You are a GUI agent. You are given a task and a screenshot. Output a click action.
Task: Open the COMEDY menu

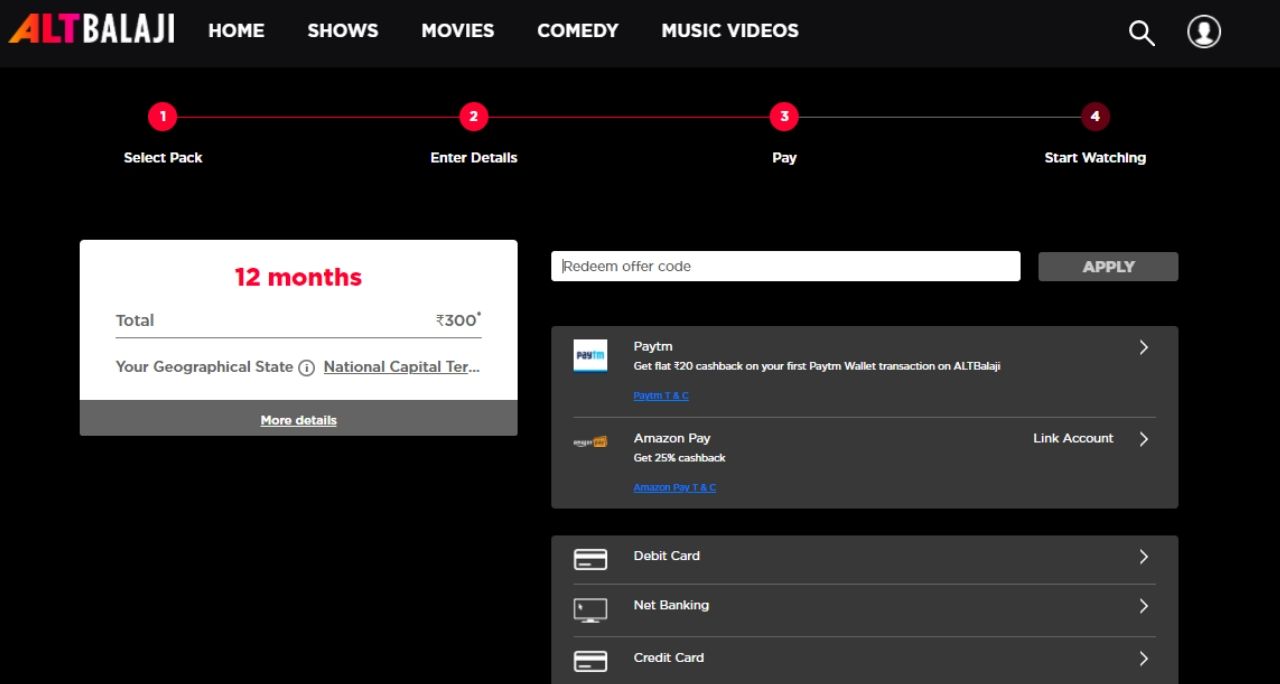pos(578,31)
